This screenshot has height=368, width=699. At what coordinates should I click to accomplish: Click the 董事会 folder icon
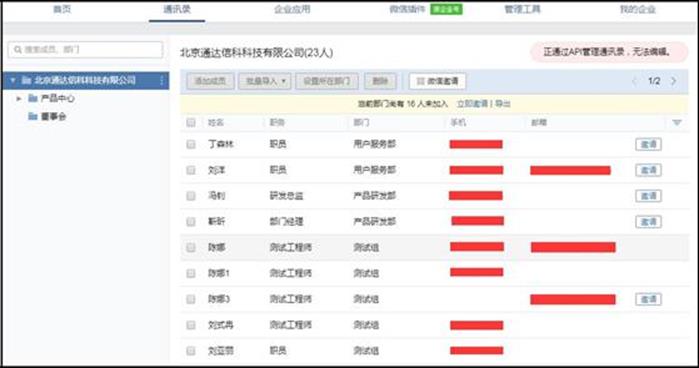[x=33, y=116]
